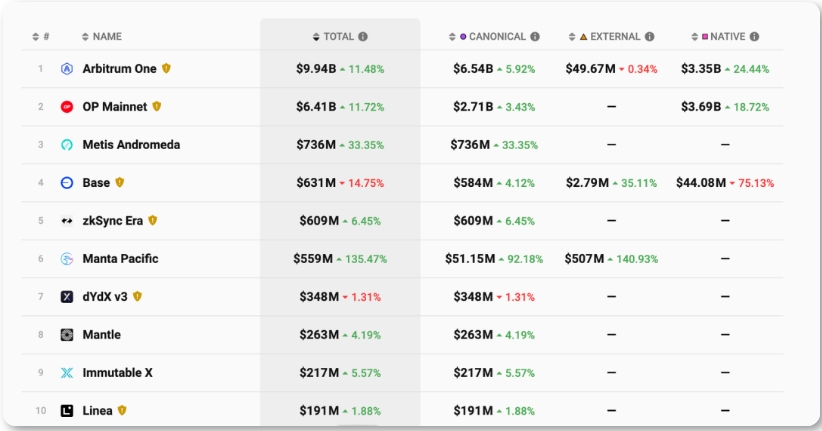
Task: Sort the table by NATIVE column
Action: pyautogui.click(x=718, y=37)
